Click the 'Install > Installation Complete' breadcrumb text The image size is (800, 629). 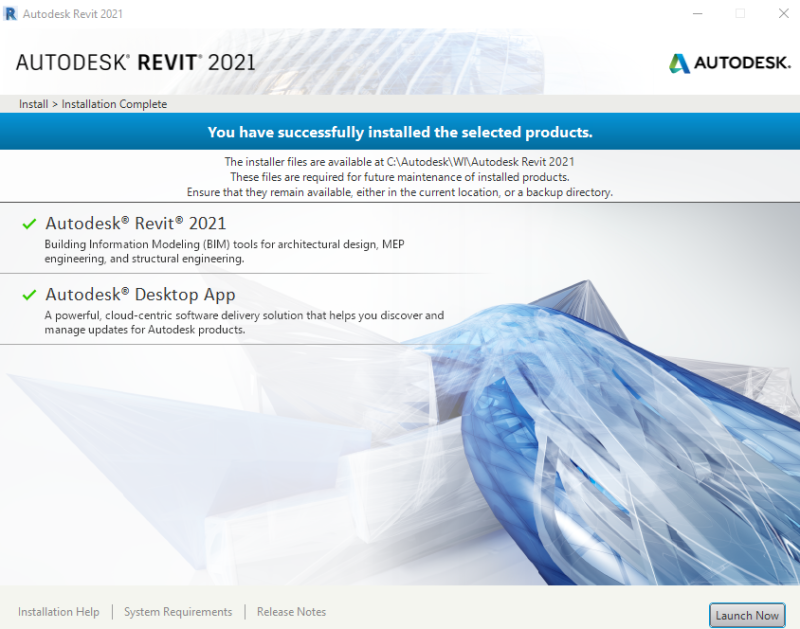click(x=93, y=104)
